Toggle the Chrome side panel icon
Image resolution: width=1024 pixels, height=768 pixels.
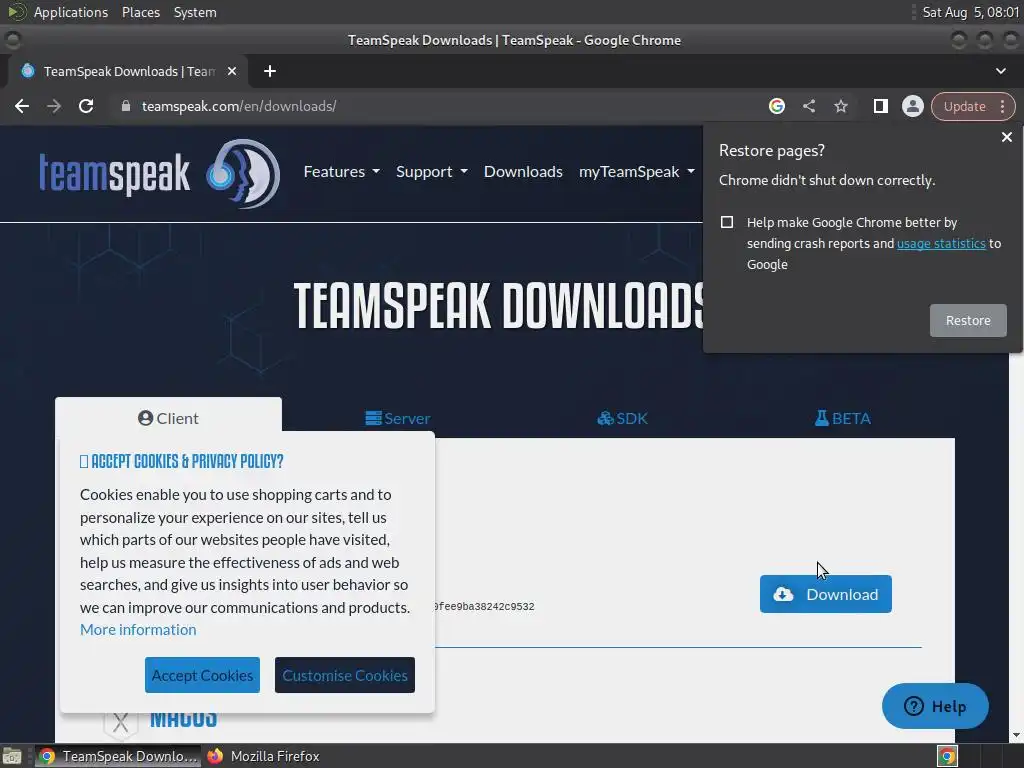pos(880,106)
